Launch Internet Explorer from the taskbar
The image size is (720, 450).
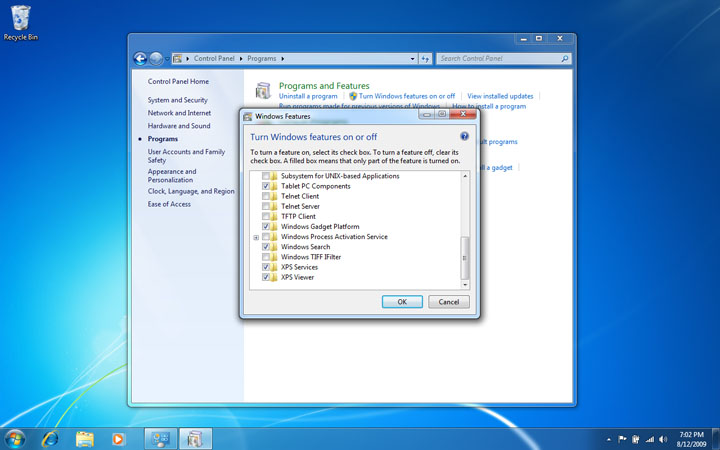click(50, 438)
